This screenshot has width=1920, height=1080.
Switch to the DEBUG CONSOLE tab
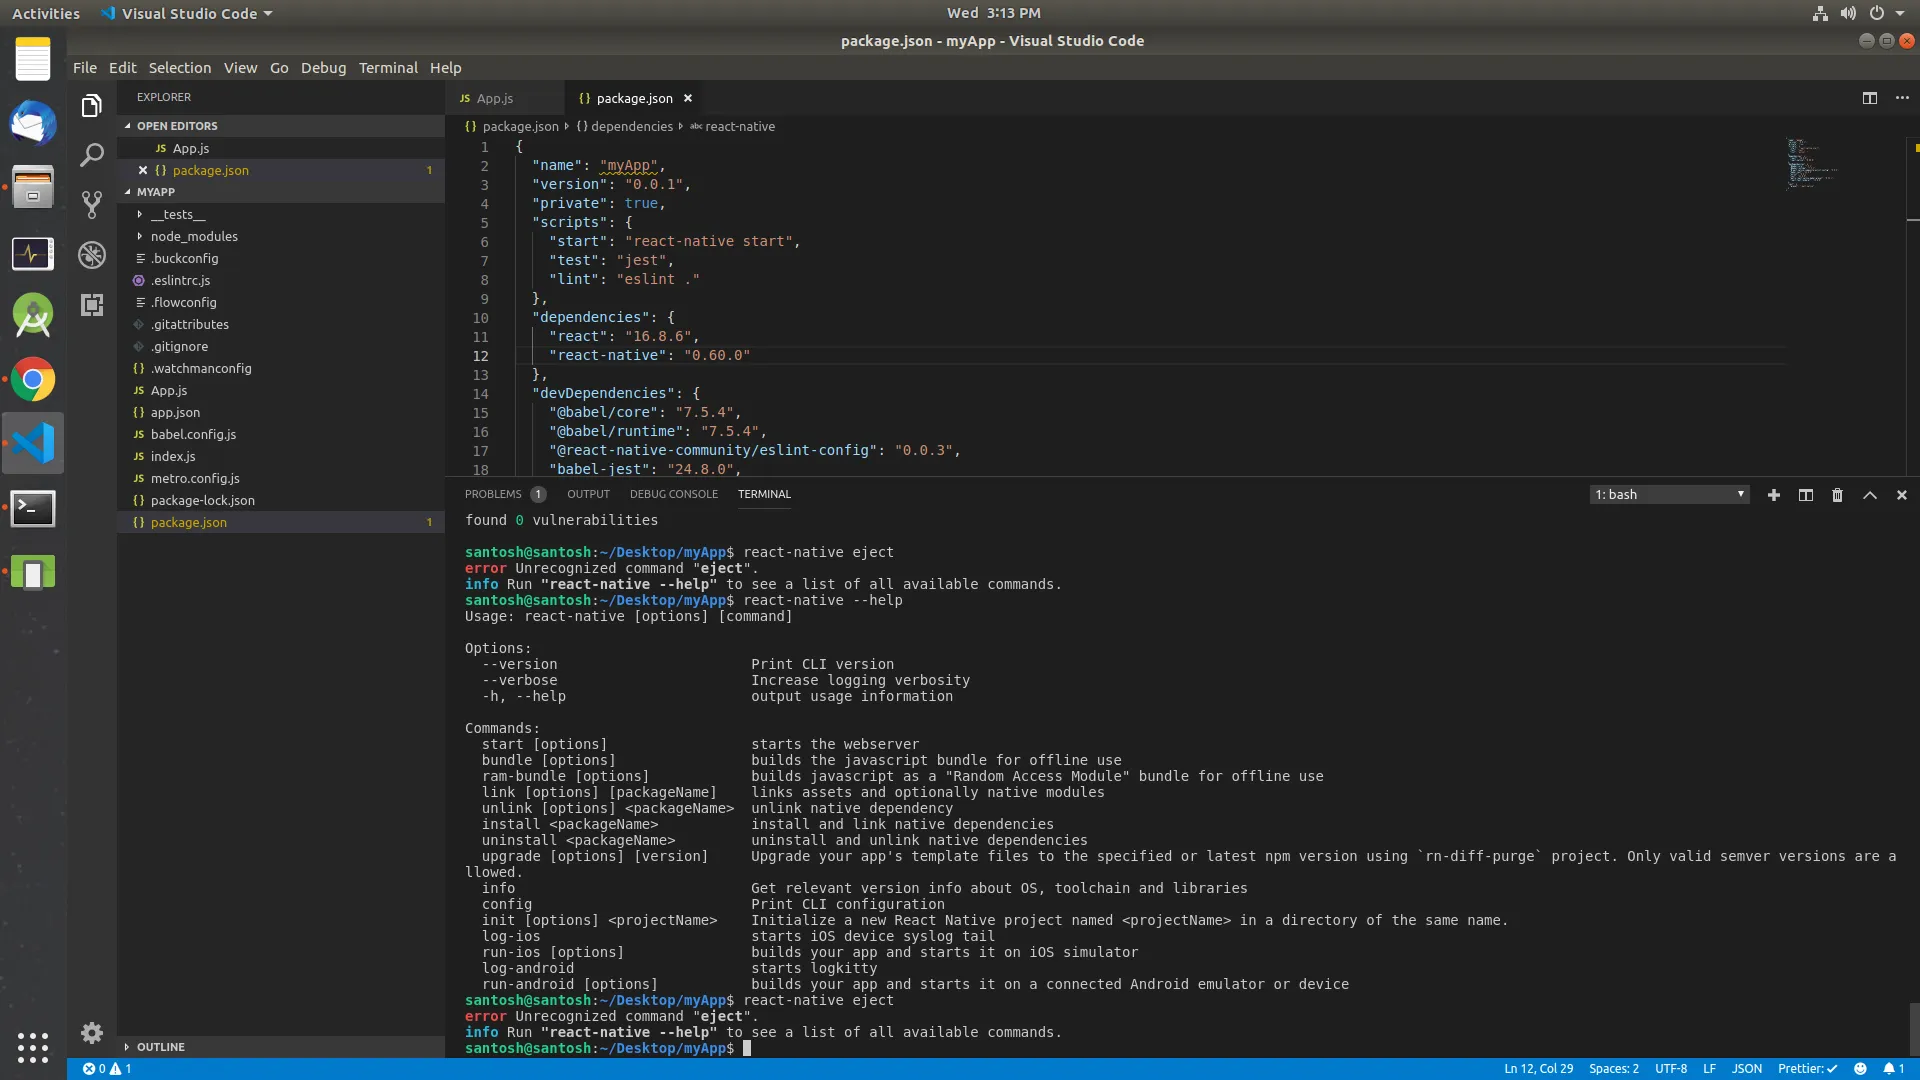(673, 494)
